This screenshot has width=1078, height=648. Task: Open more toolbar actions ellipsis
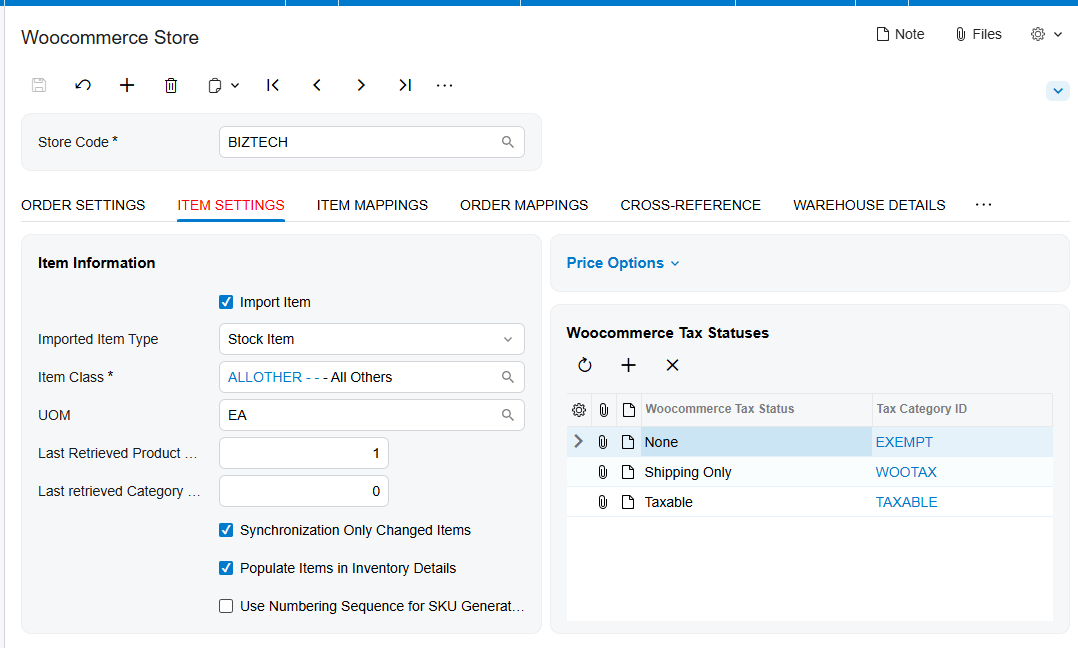[445, 85]
